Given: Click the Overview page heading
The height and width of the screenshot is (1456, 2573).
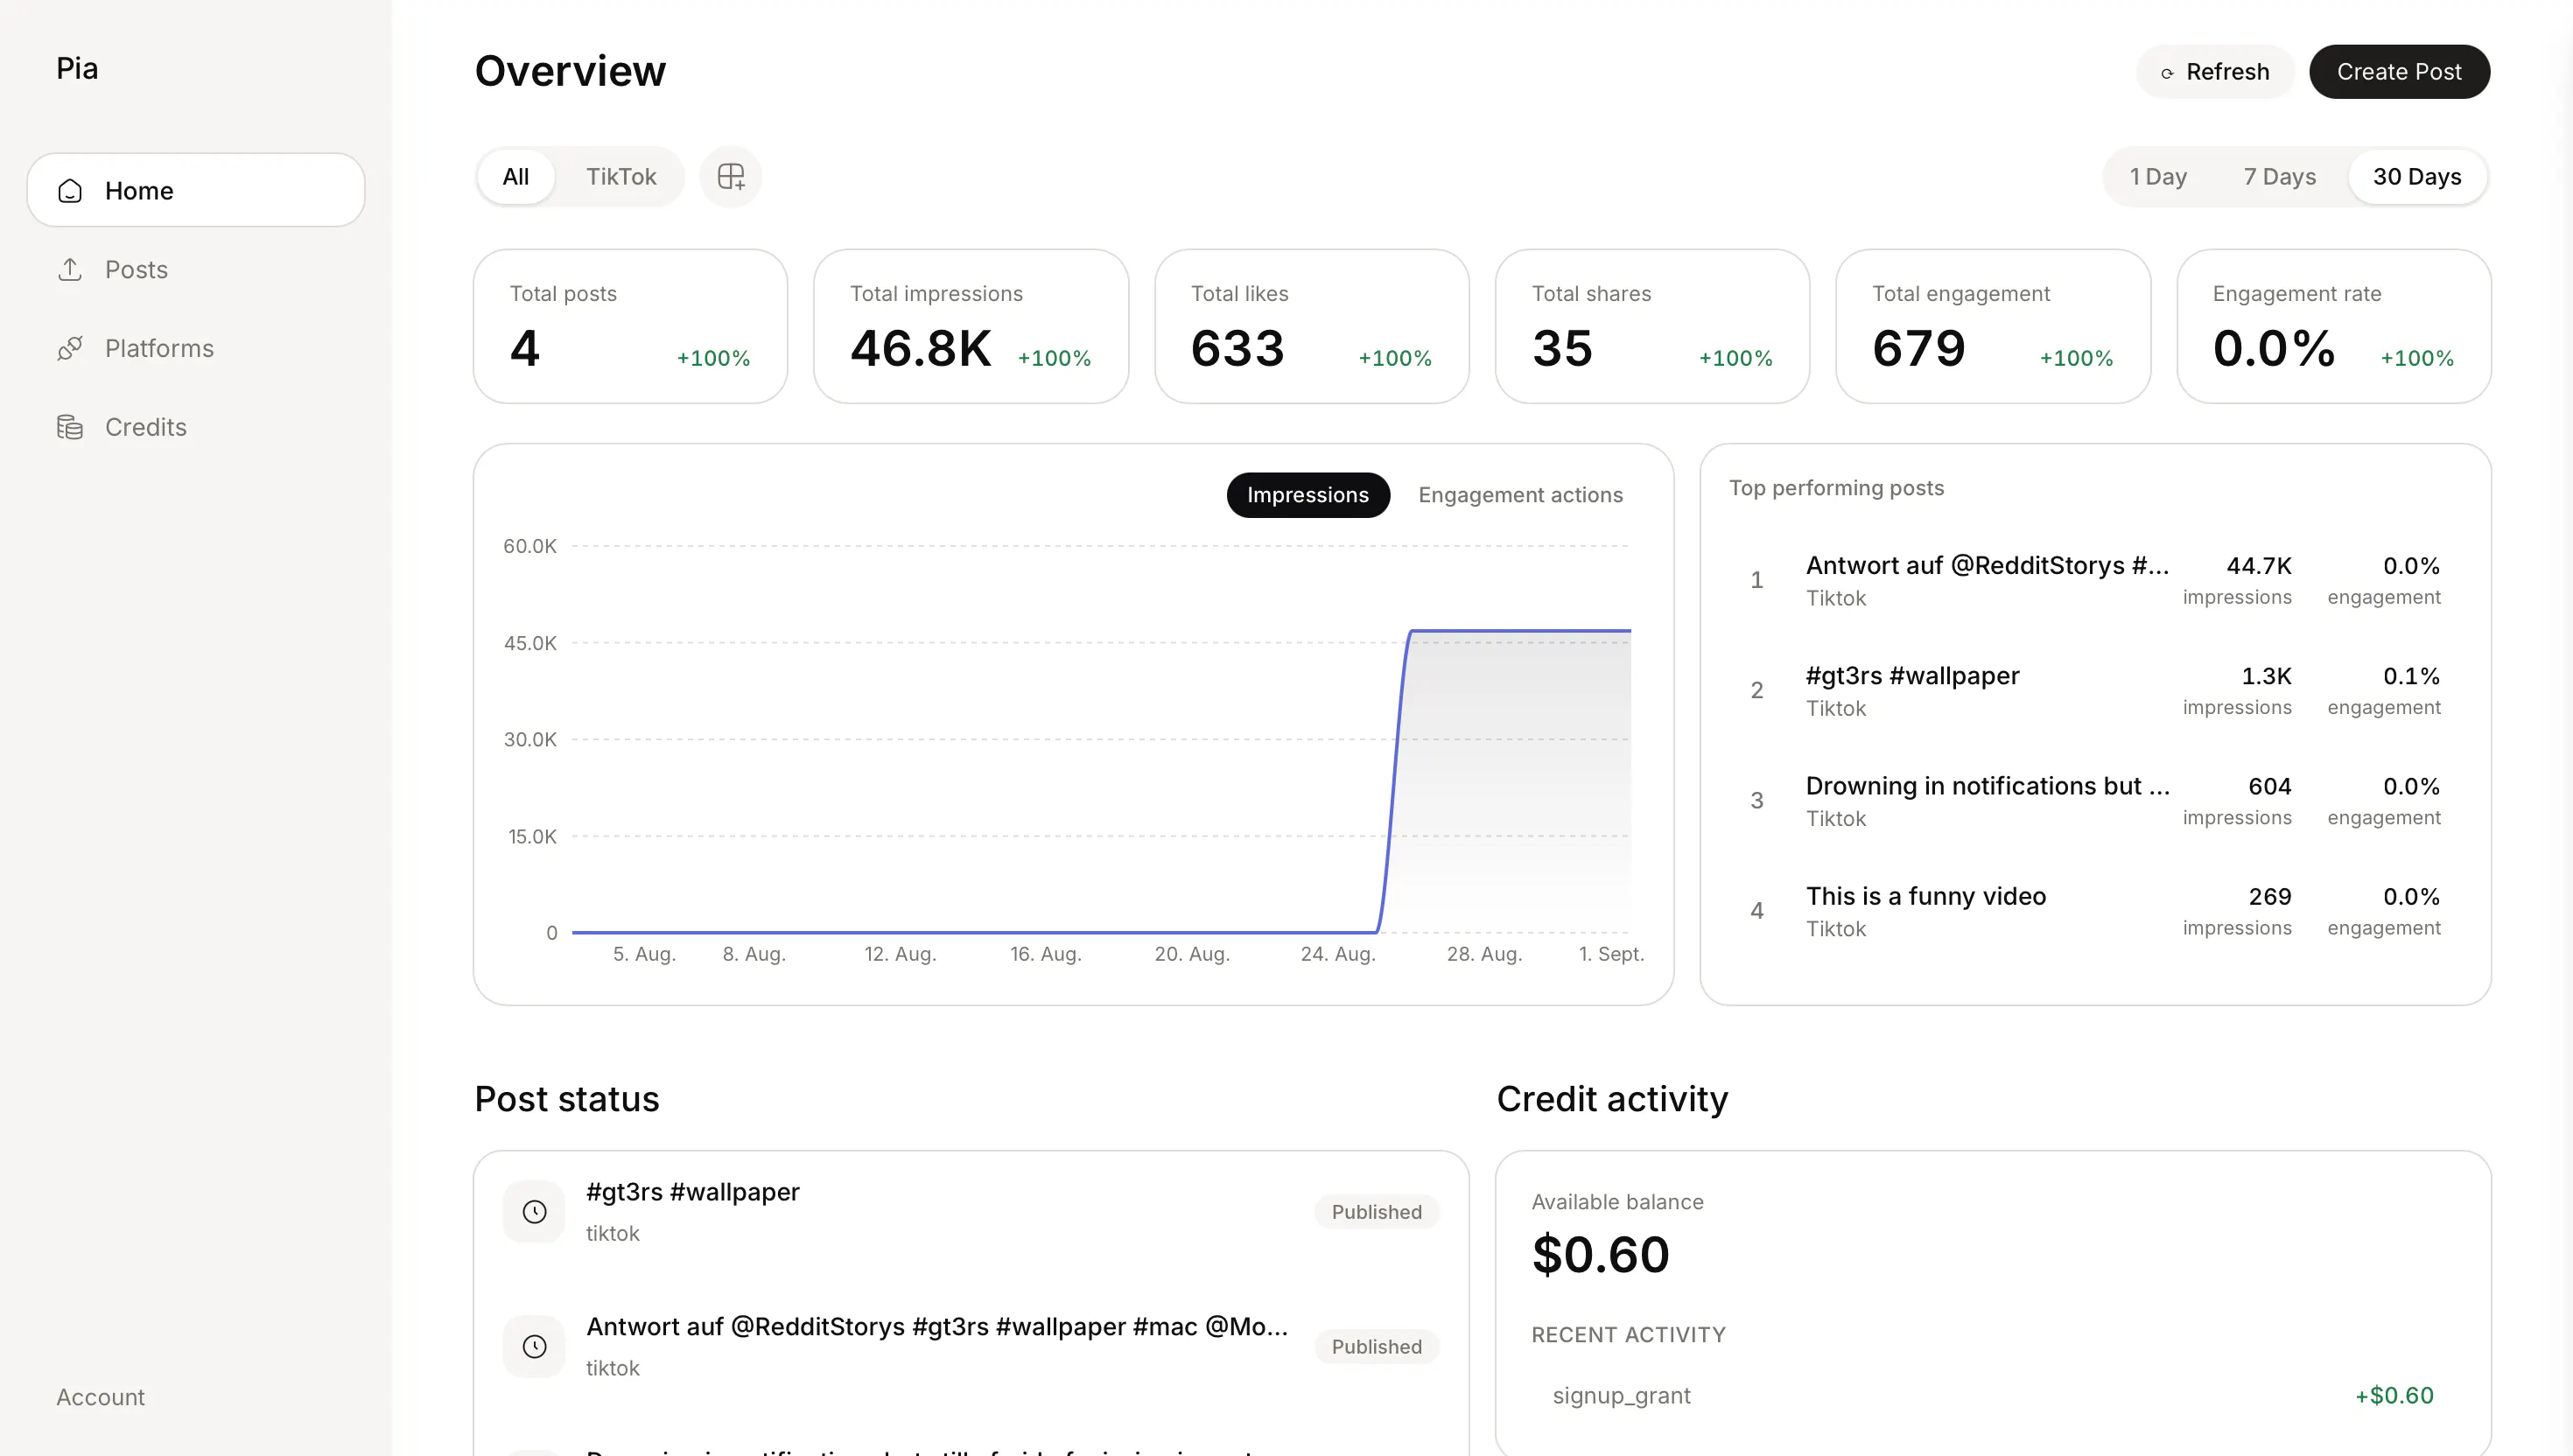Looking at the screenshot, I should pos(570,71).
